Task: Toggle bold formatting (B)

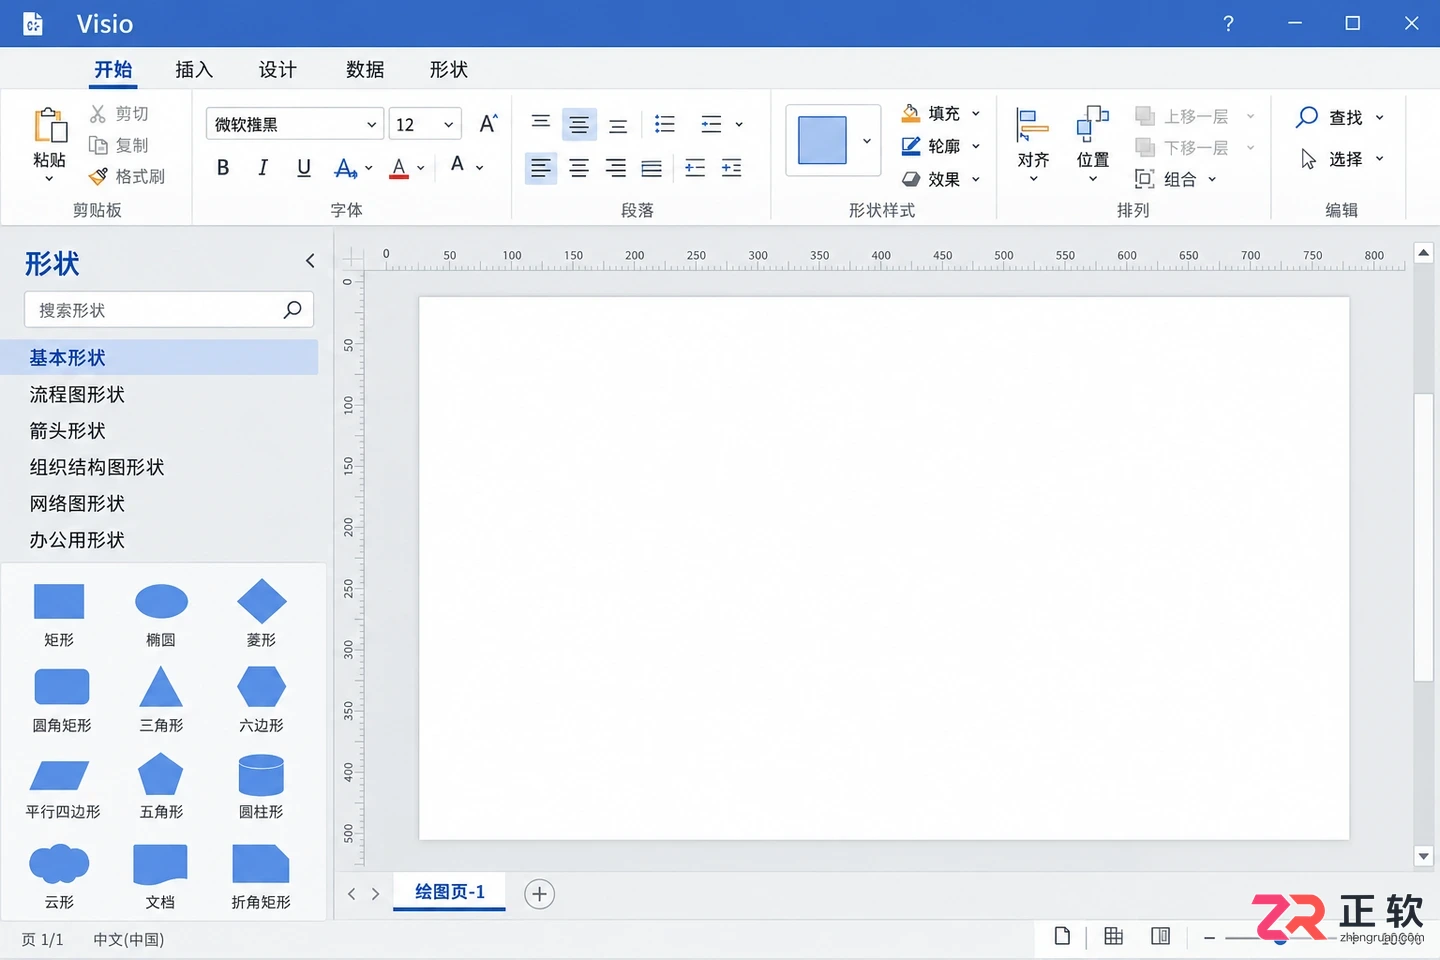Action: (x=223, y=168)
